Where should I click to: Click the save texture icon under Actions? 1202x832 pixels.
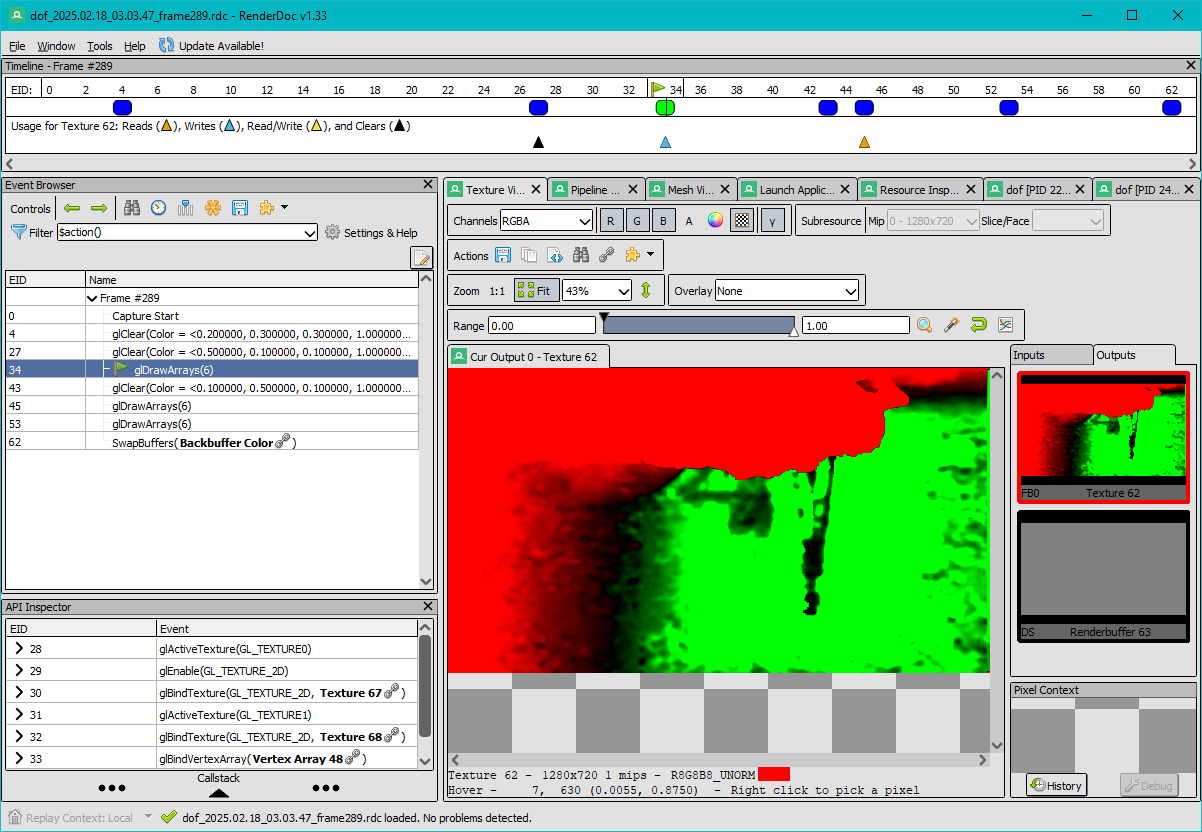[x=503, y=255]
